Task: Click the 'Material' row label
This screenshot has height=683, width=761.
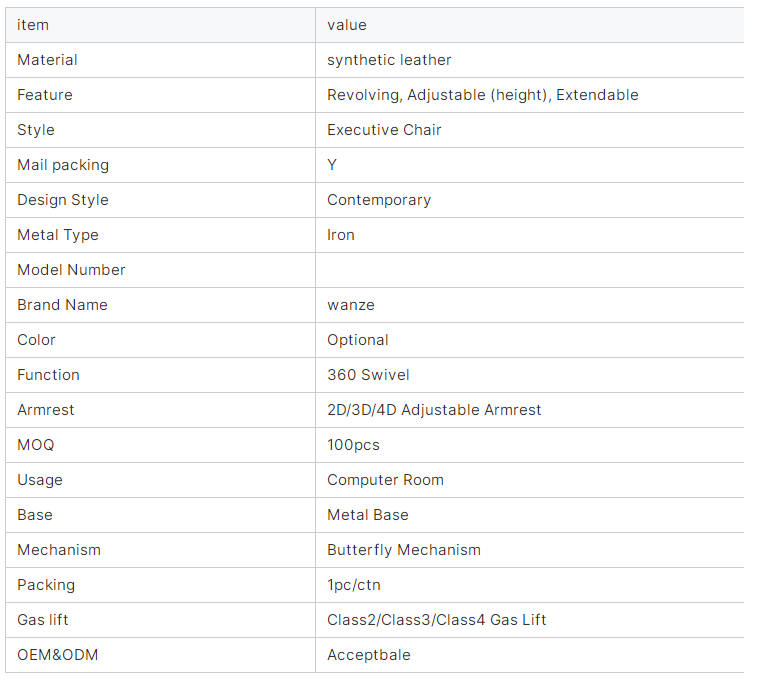Action: click(47, 60)
